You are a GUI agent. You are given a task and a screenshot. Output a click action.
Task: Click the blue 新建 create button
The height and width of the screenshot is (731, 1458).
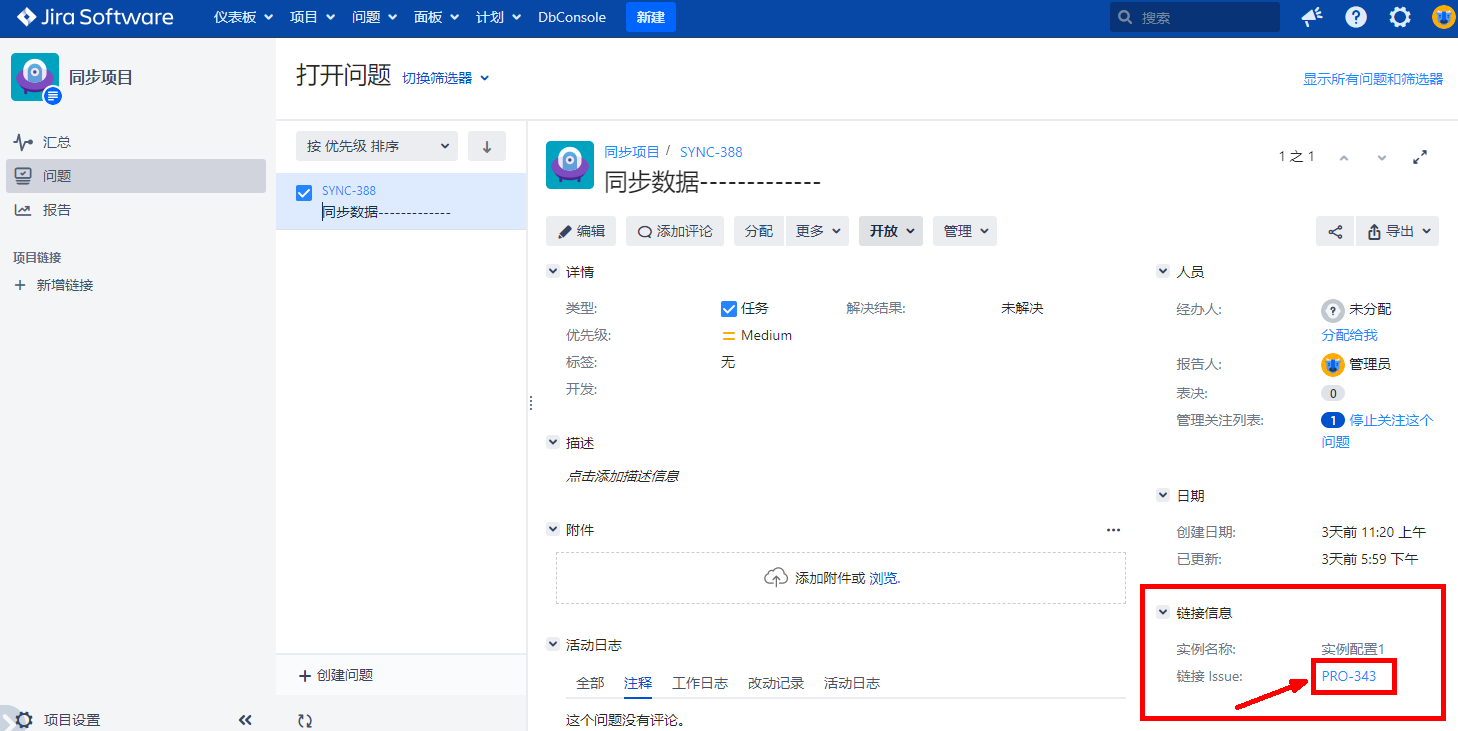click(650, 17)
